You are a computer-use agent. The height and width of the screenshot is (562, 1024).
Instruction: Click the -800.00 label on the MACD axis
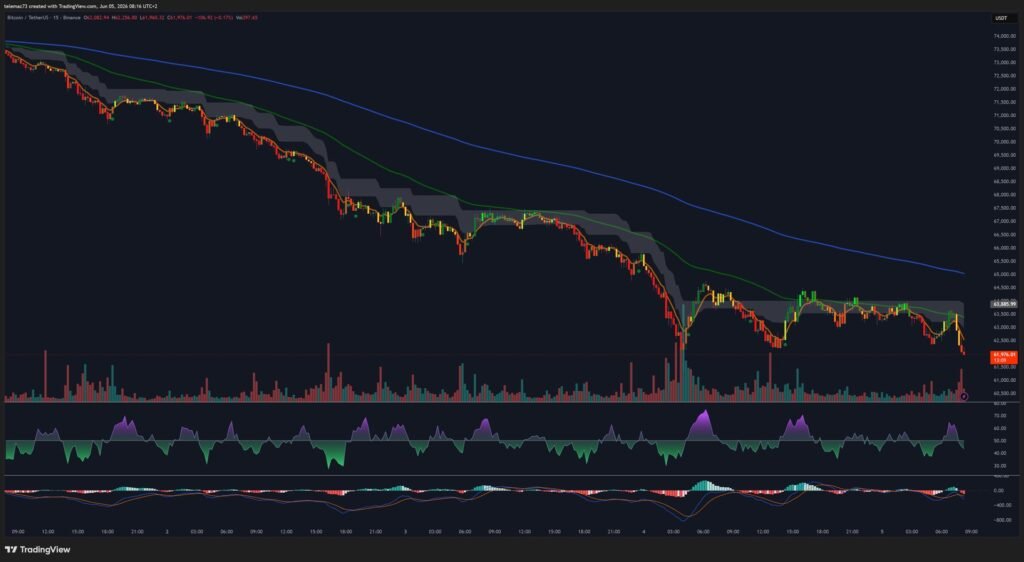1000,520
